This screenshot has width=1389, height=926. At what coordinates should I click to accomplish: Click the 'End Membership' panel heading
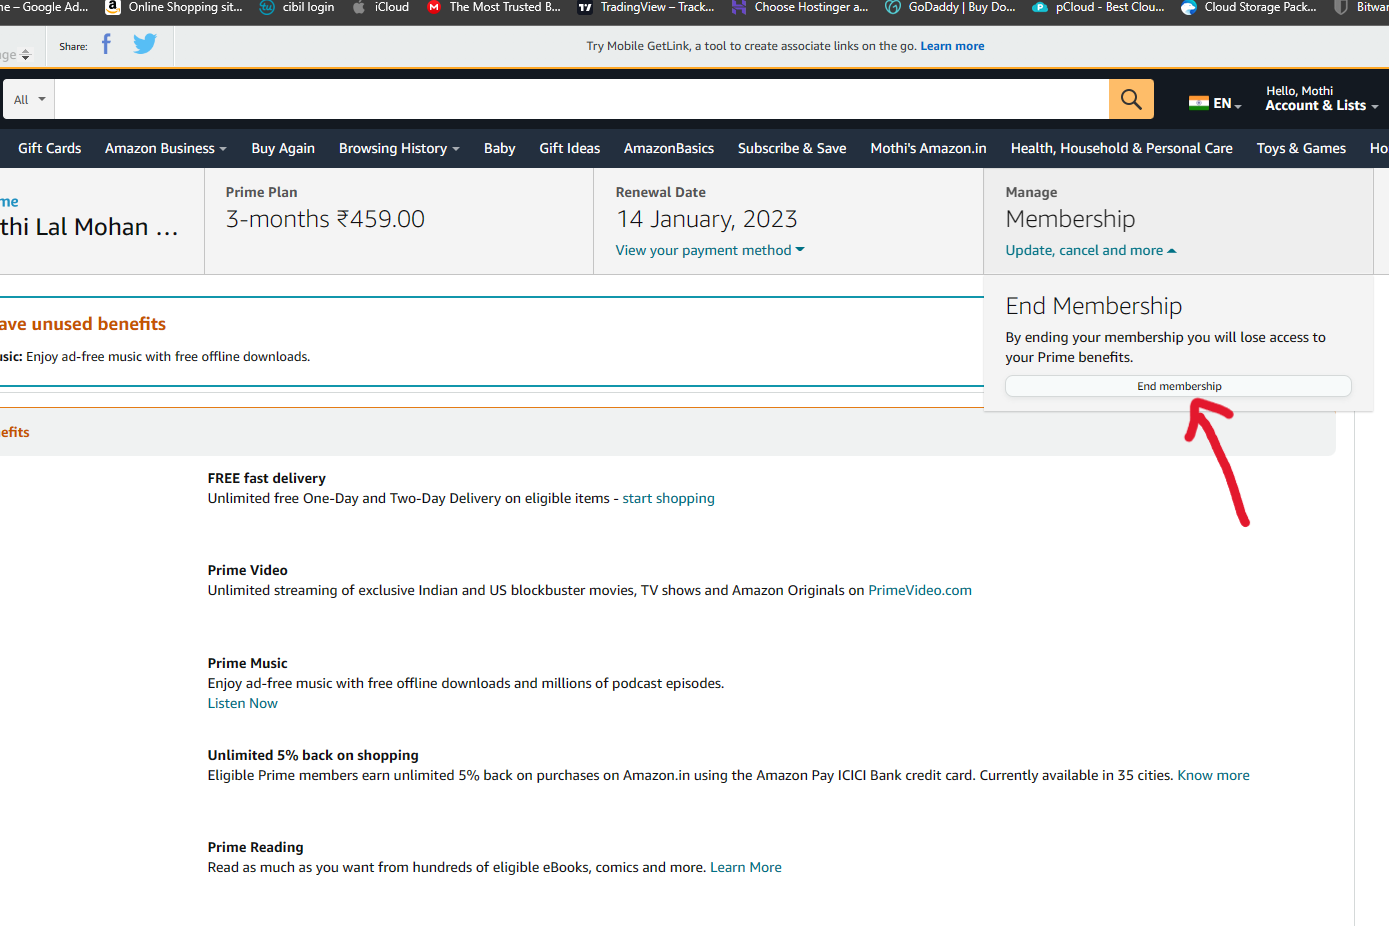1094,306
